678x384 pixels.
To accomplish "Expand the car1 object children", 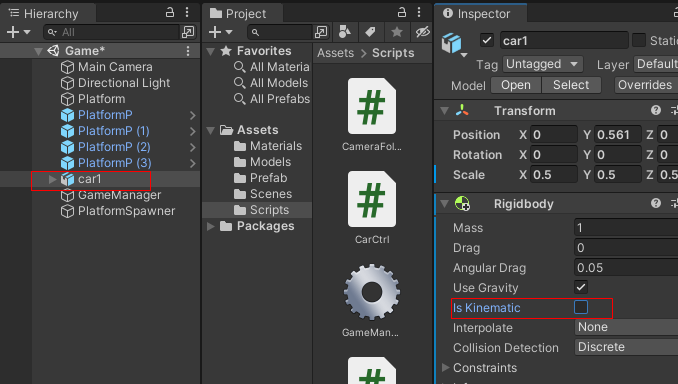I will 52,179.
